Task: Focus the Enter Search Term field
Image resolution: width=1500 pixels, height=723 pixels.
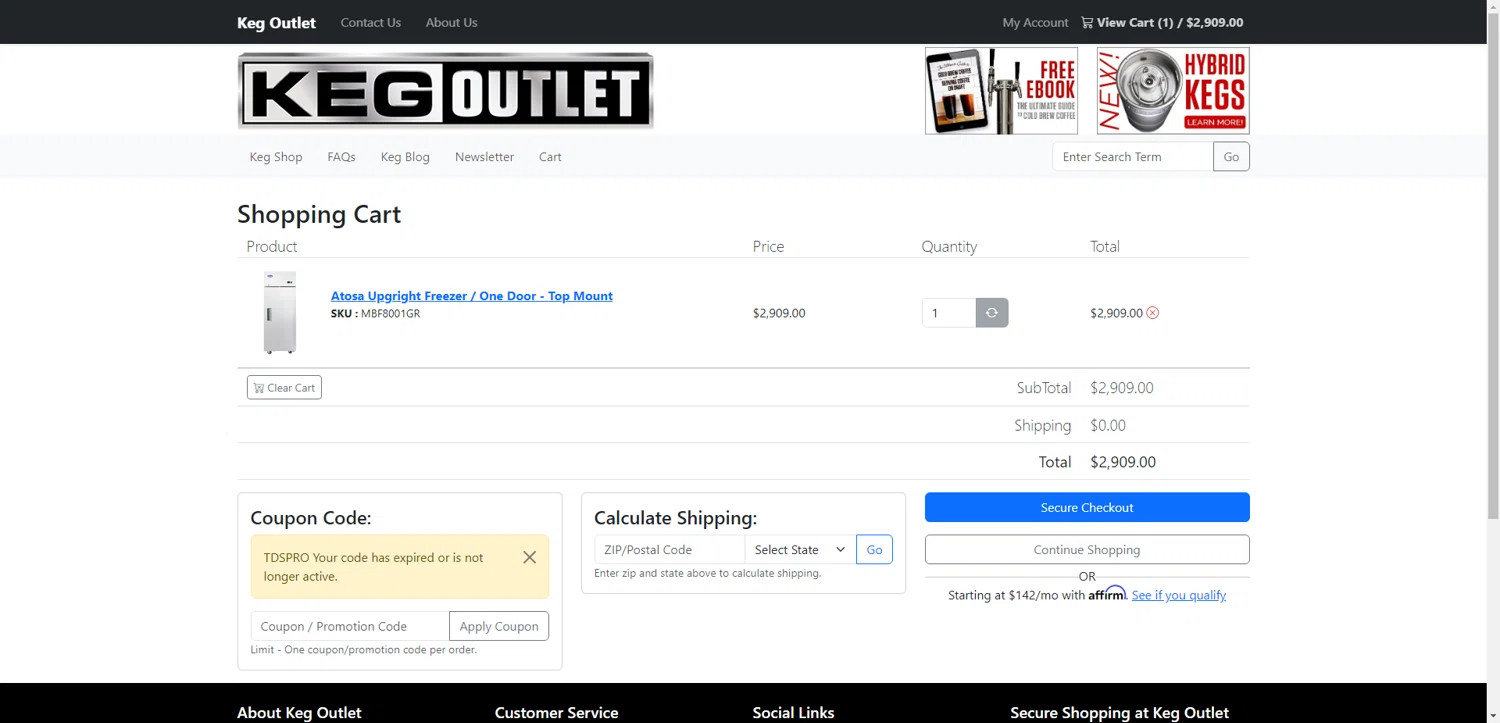Action: coord(1133,157)
